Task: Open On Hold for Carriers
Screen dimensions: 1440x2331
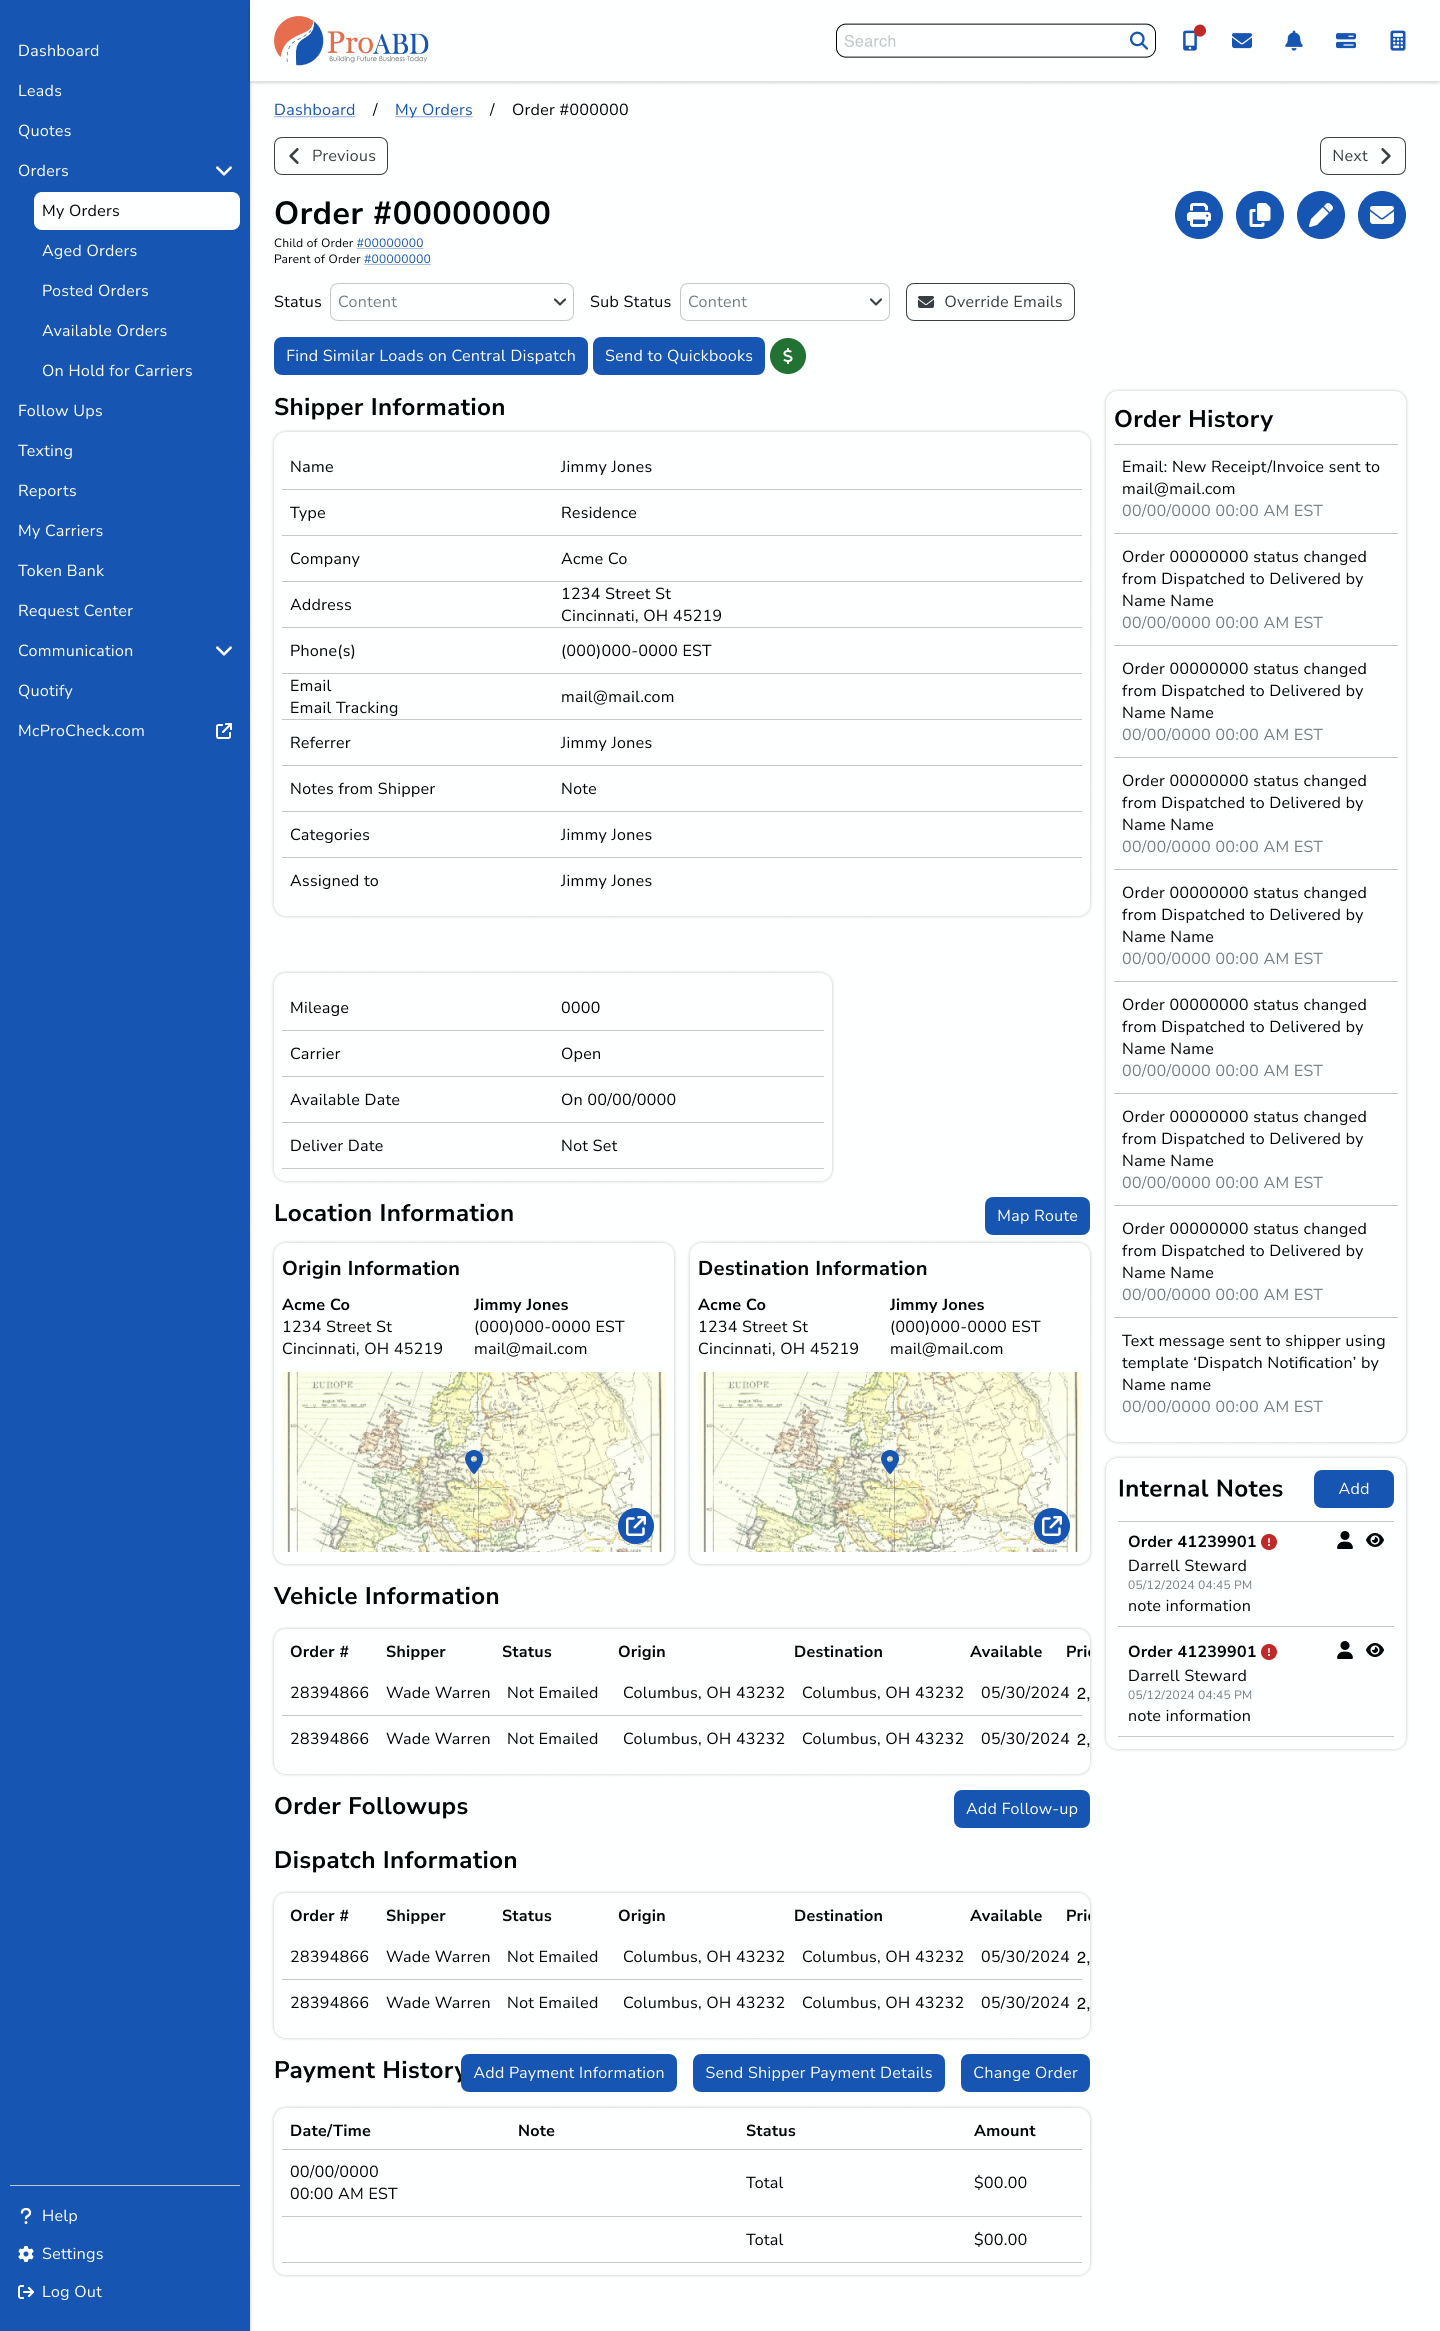Action: [x=117, y=371]
